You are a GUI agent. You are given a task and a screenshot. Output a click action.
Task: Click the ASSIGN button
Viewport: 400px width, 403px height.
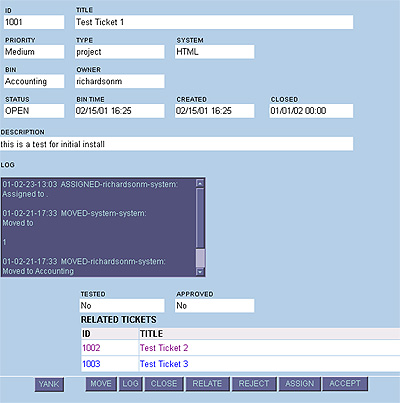pyautogui.click(x=300, y=384)
